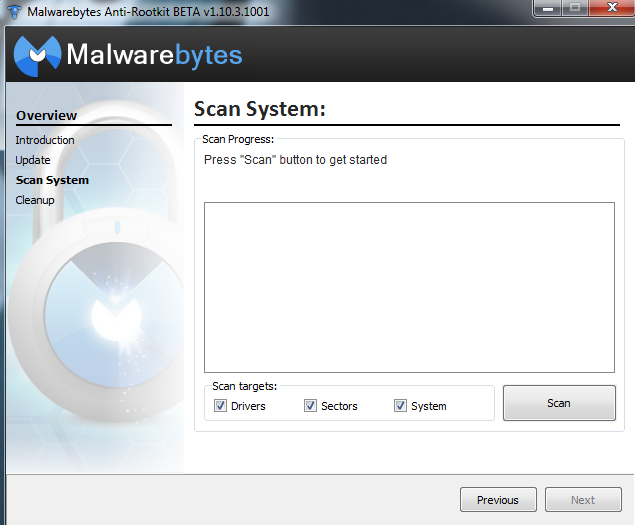Click 'Press "Scan" button to get started' text
635x525 pixels.
pos(295,160)
